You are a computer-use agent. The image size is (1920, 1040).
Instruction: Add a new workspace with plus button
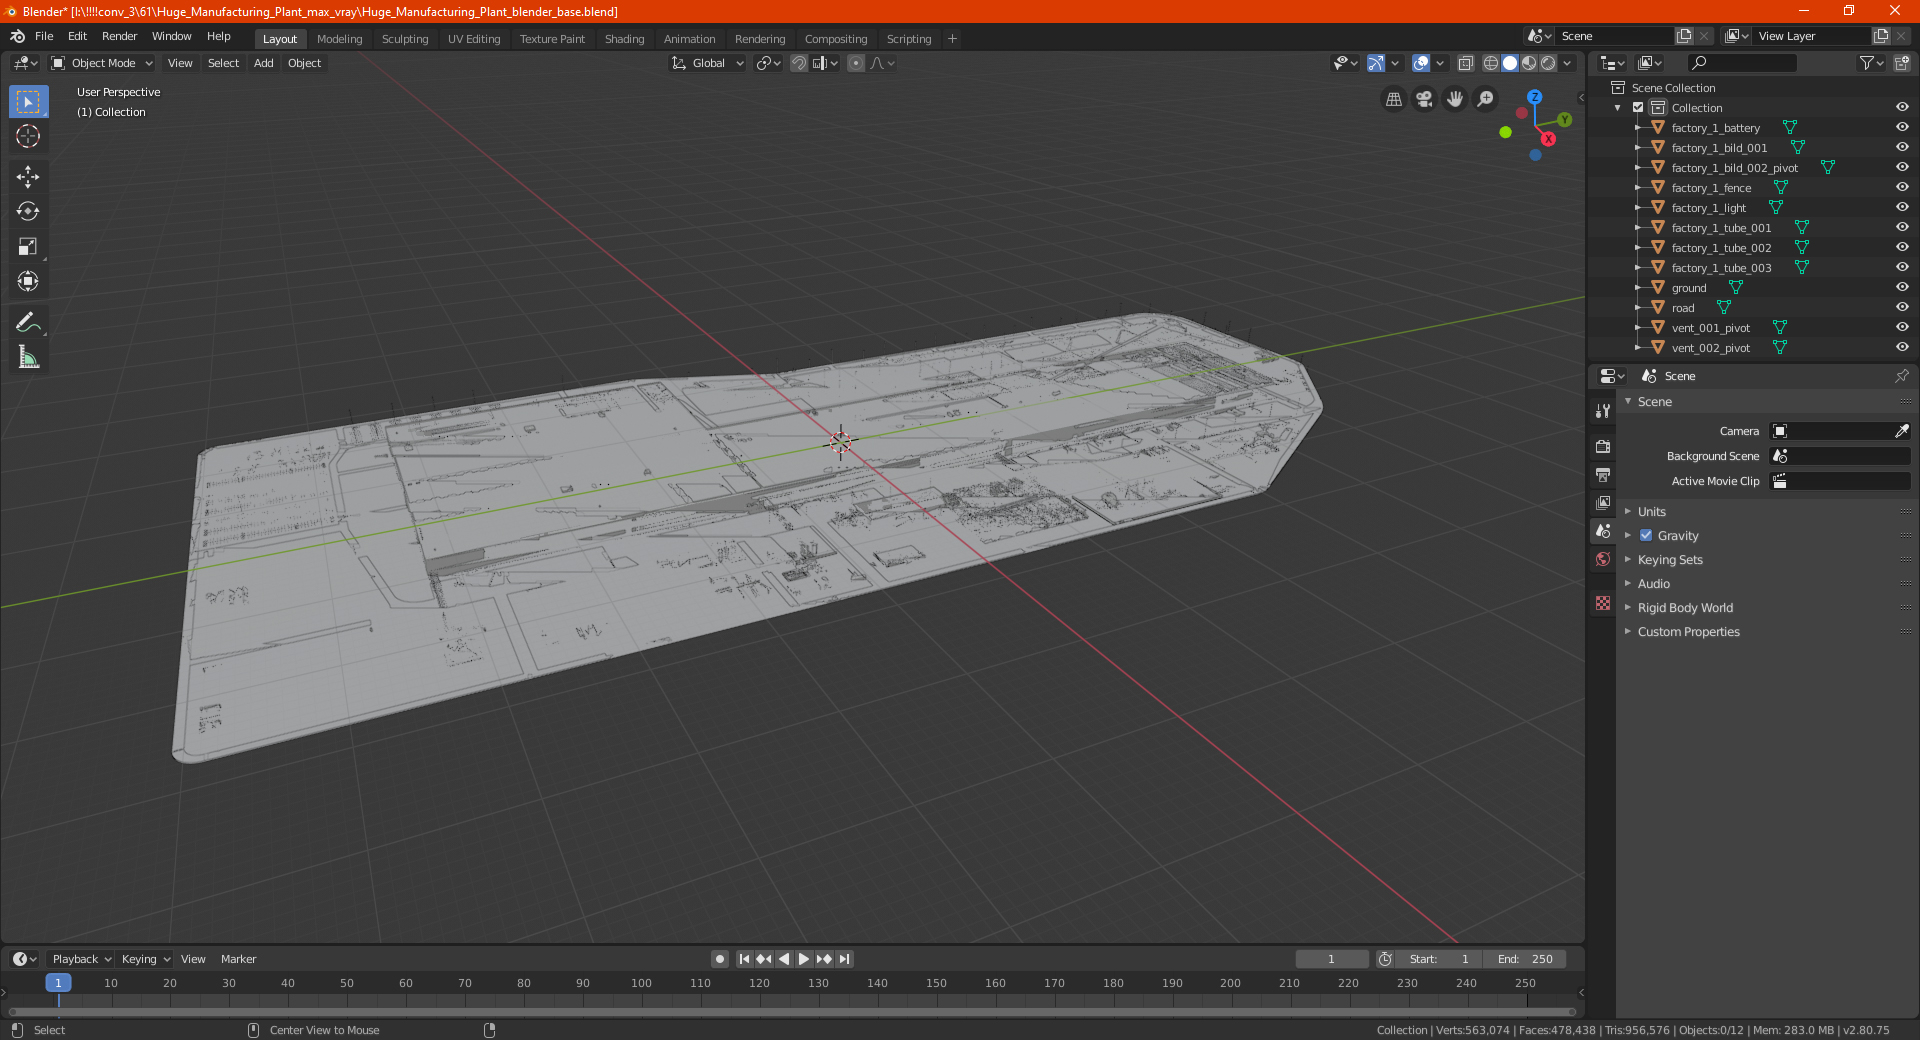(952, 39)
